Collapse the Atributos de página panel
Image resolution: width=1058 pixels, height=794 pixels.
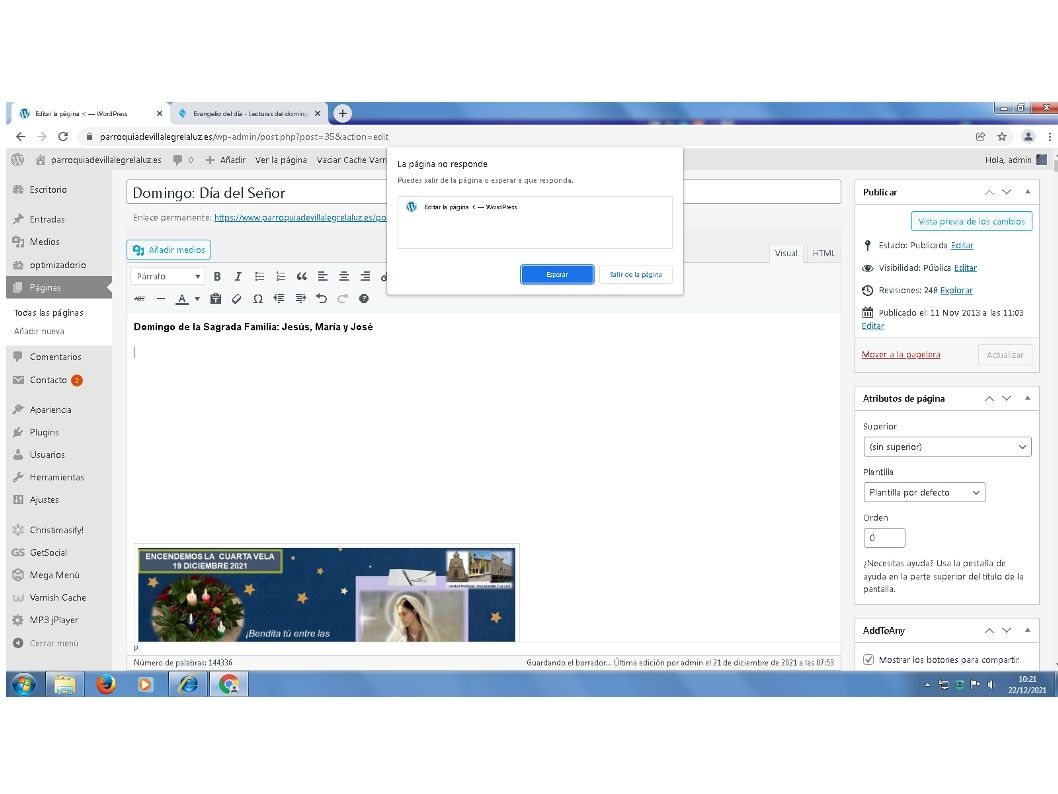(x=1028, y=399)
